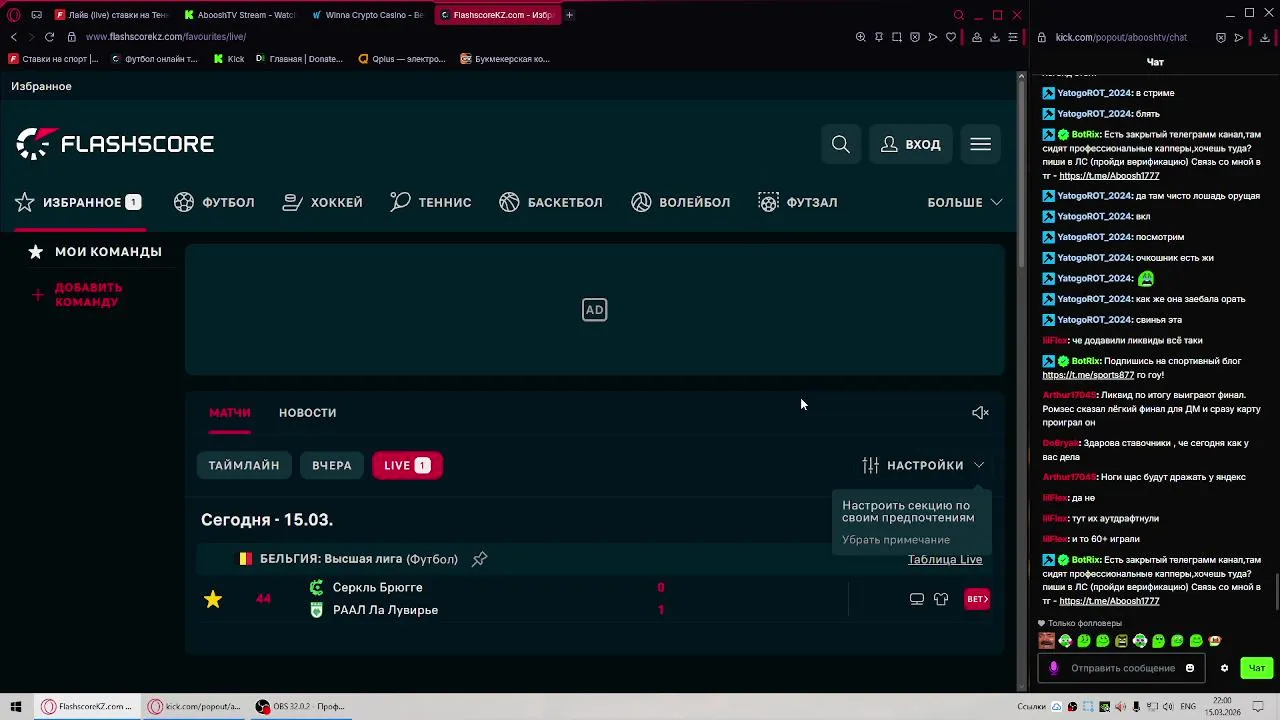Open the ФУТБОЛ sport tab
This screenshot has width=1280, height=720.
coord(214,202)
